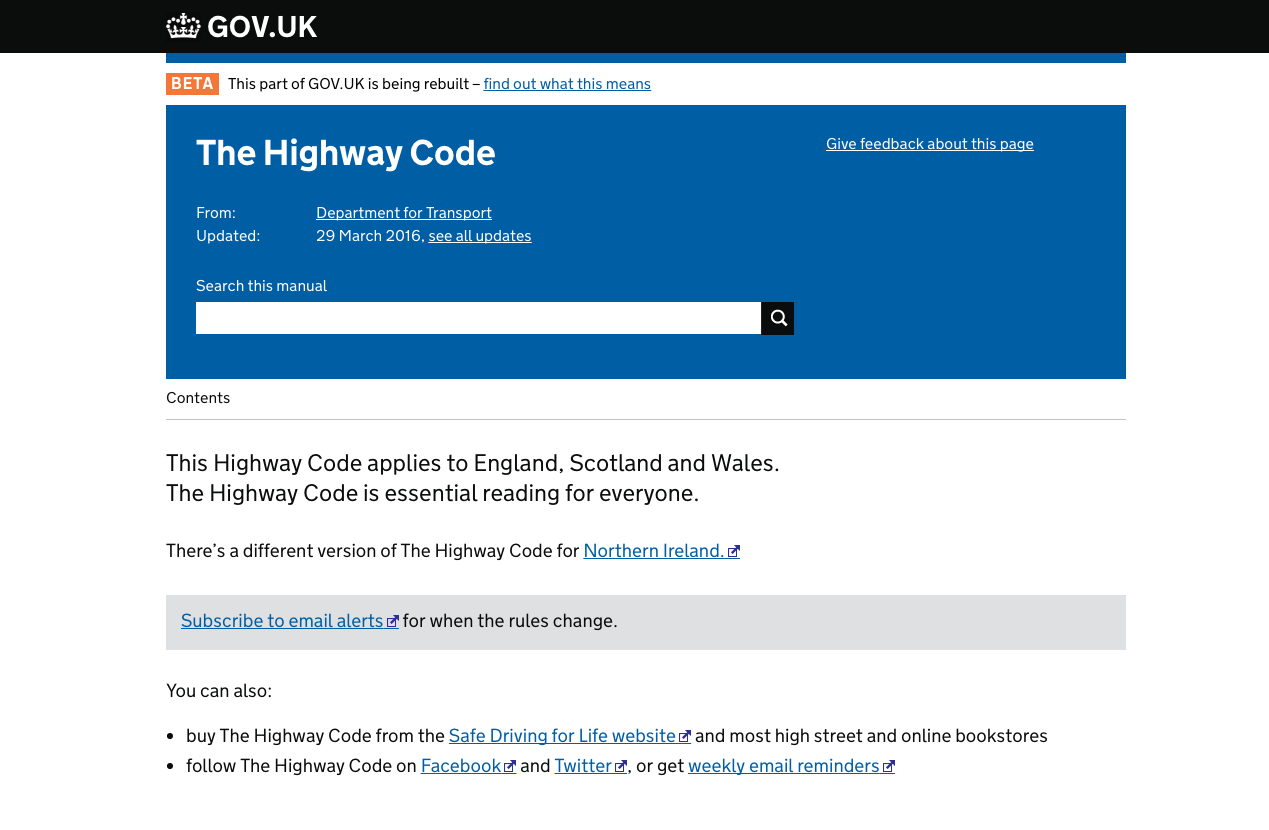This screenshot has height=830, width=1269.
Task: Give feedback about this page
Action: coord(930,144)
